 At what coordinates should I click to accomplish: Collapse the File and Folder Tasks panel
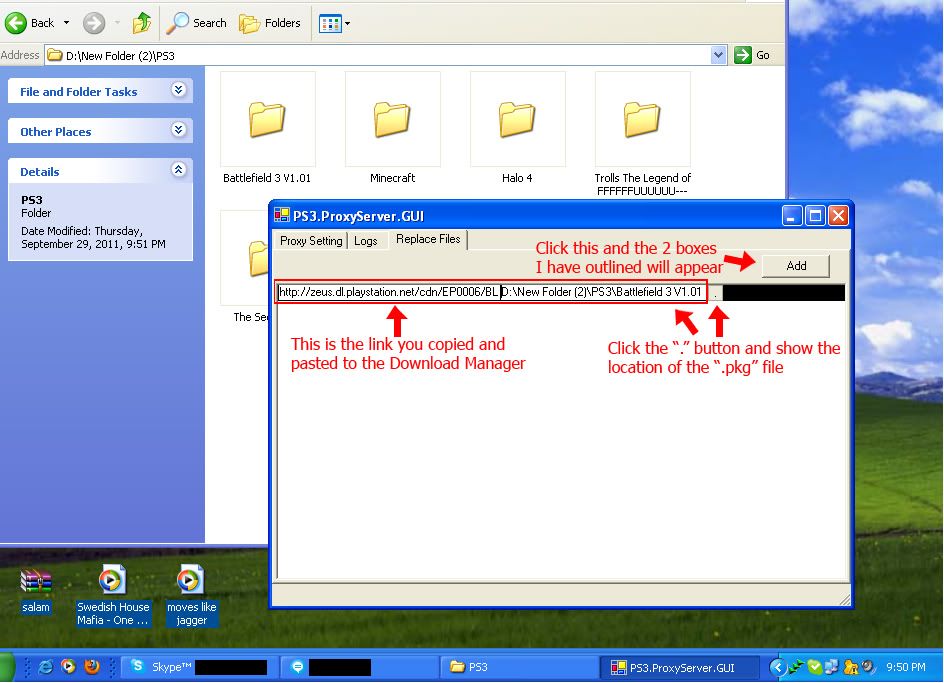point(178,90)
